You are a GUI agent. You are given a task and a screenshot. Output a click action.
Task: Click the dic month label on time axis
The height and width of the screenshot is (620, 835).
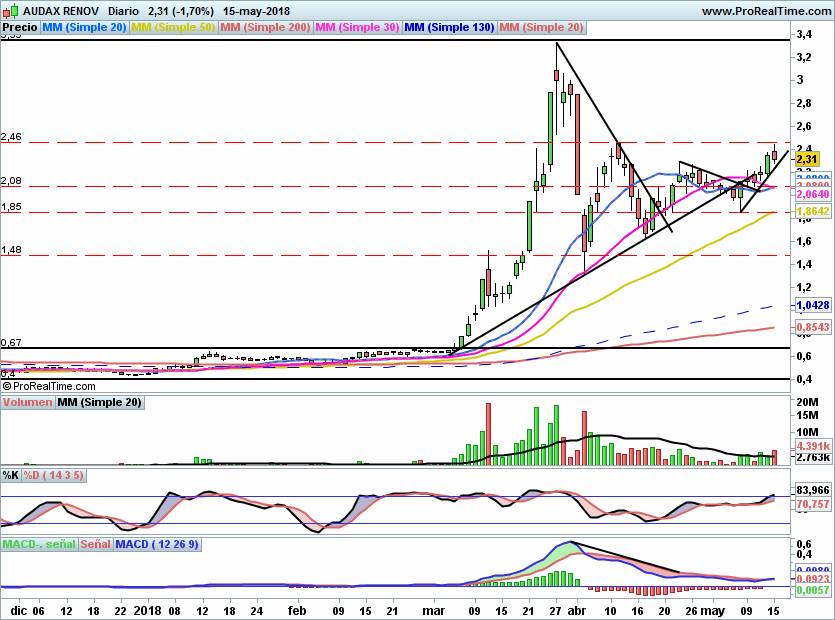coord(19,610)
